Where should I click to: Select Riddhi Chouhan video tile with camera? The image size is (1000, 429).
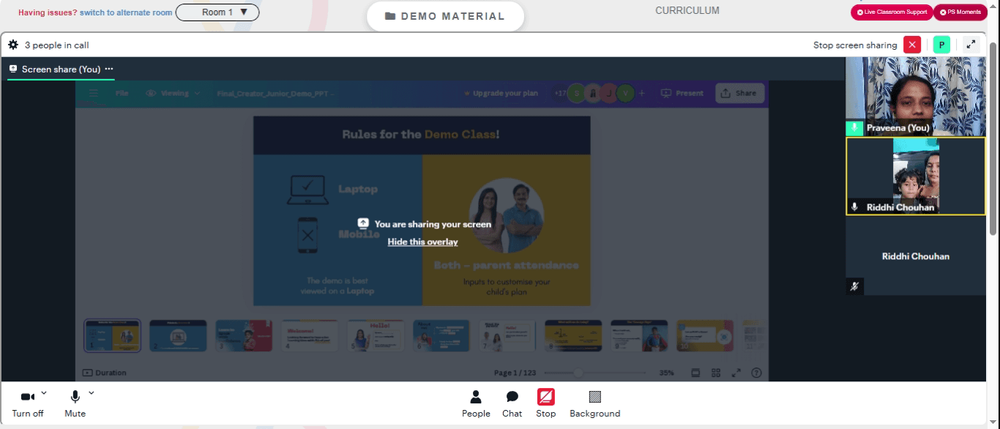[x=915, y=176]
